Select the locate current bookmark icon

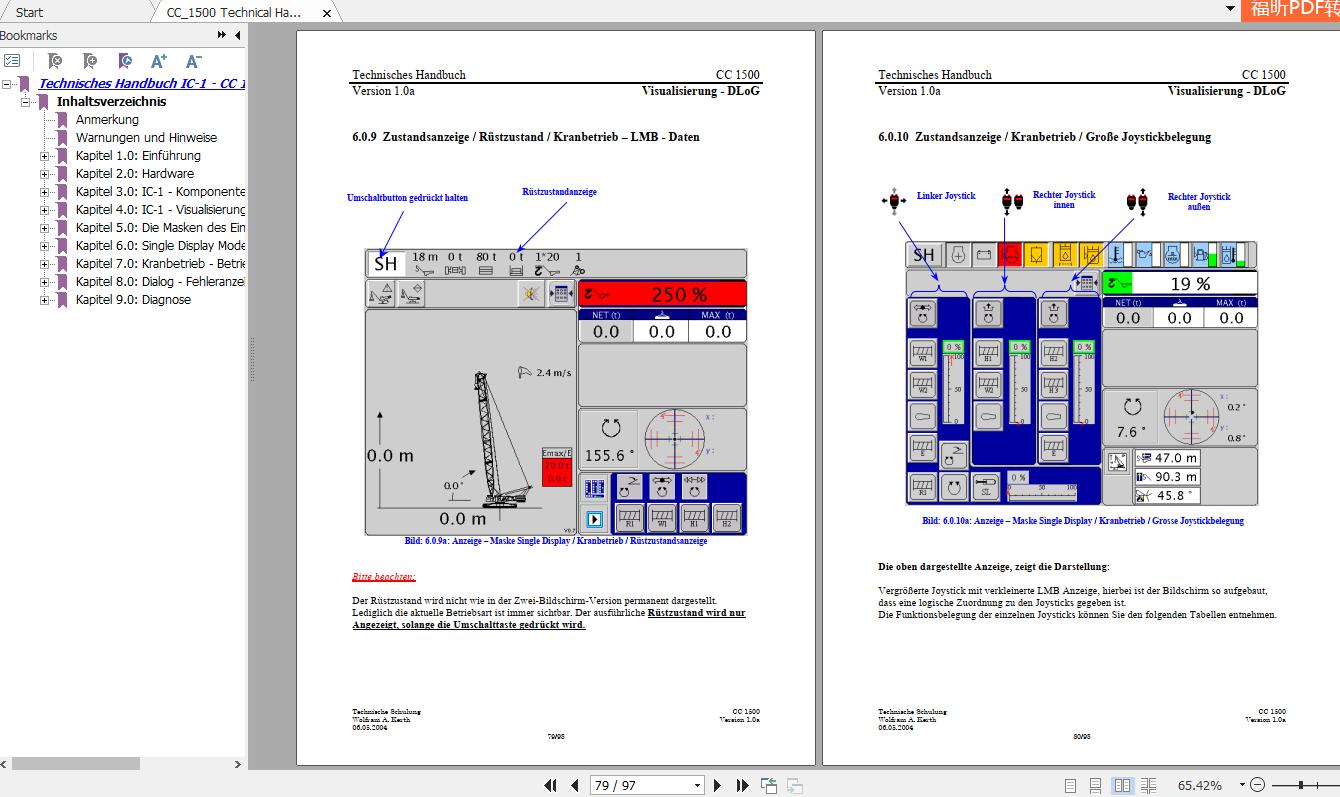click(125, 61)
